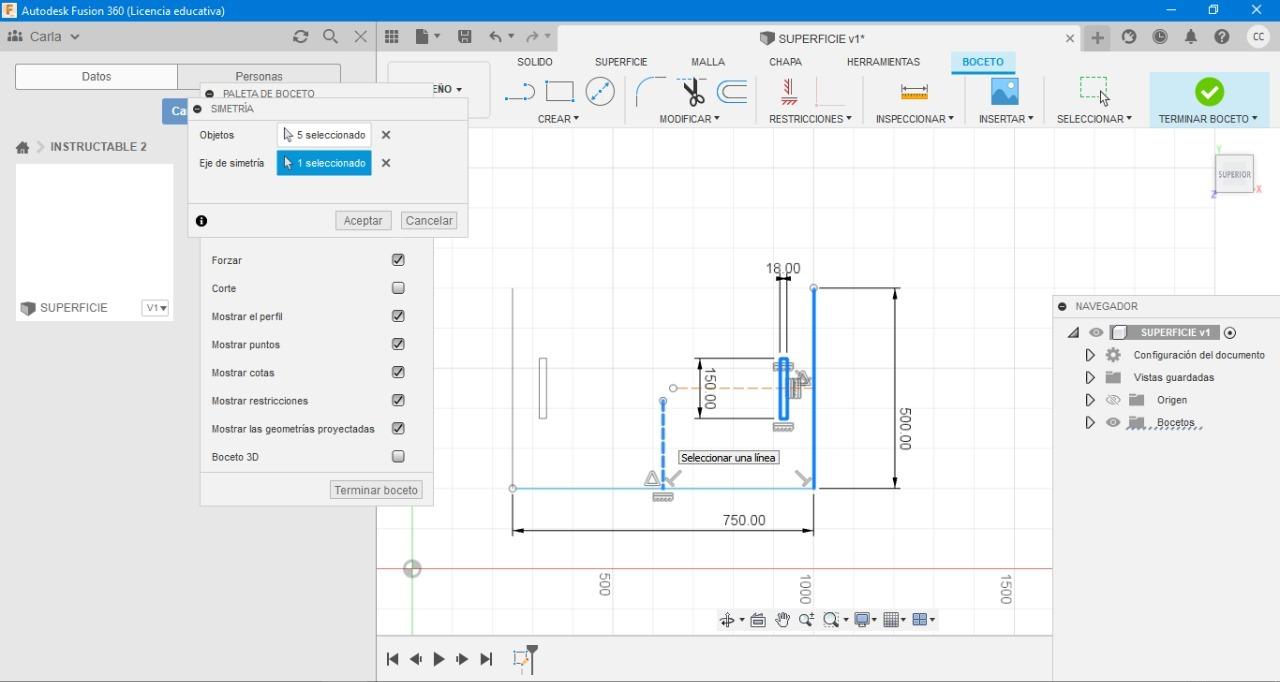Click the Terminar boceto button
This screenshot has height=682, width=1280.
376,490
